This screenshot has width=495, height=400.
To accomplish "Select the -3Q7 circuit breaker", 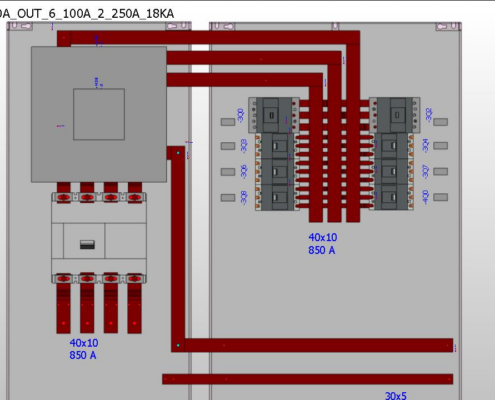I will 392,171.
